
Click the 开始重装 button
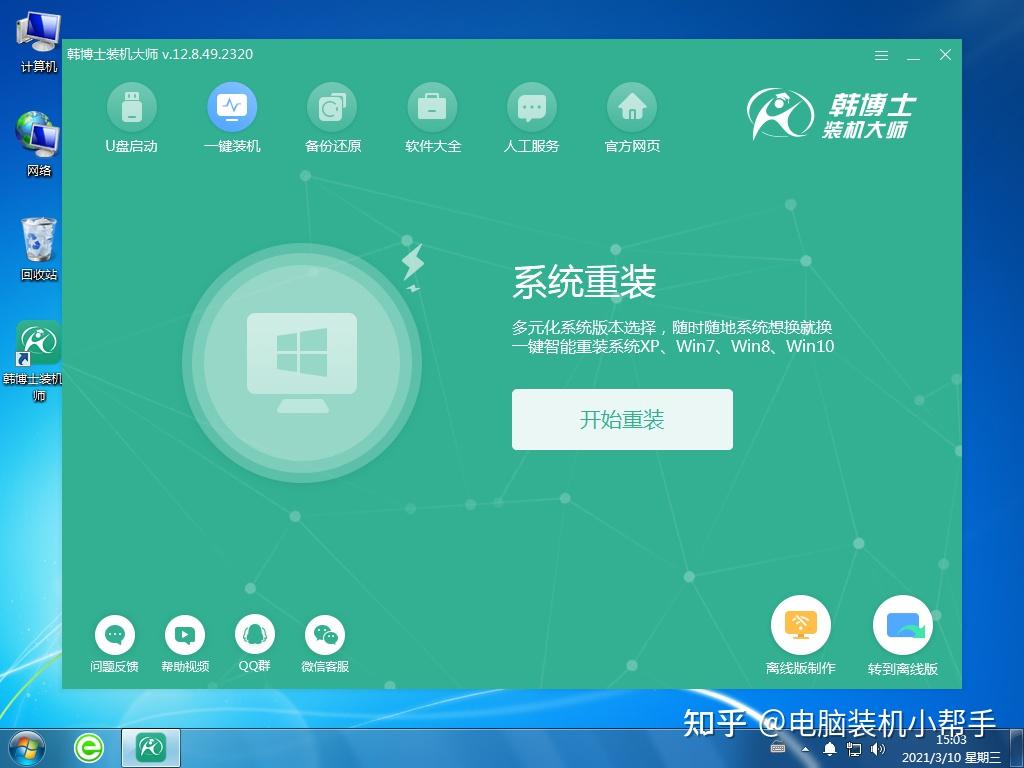coord(622,419)
